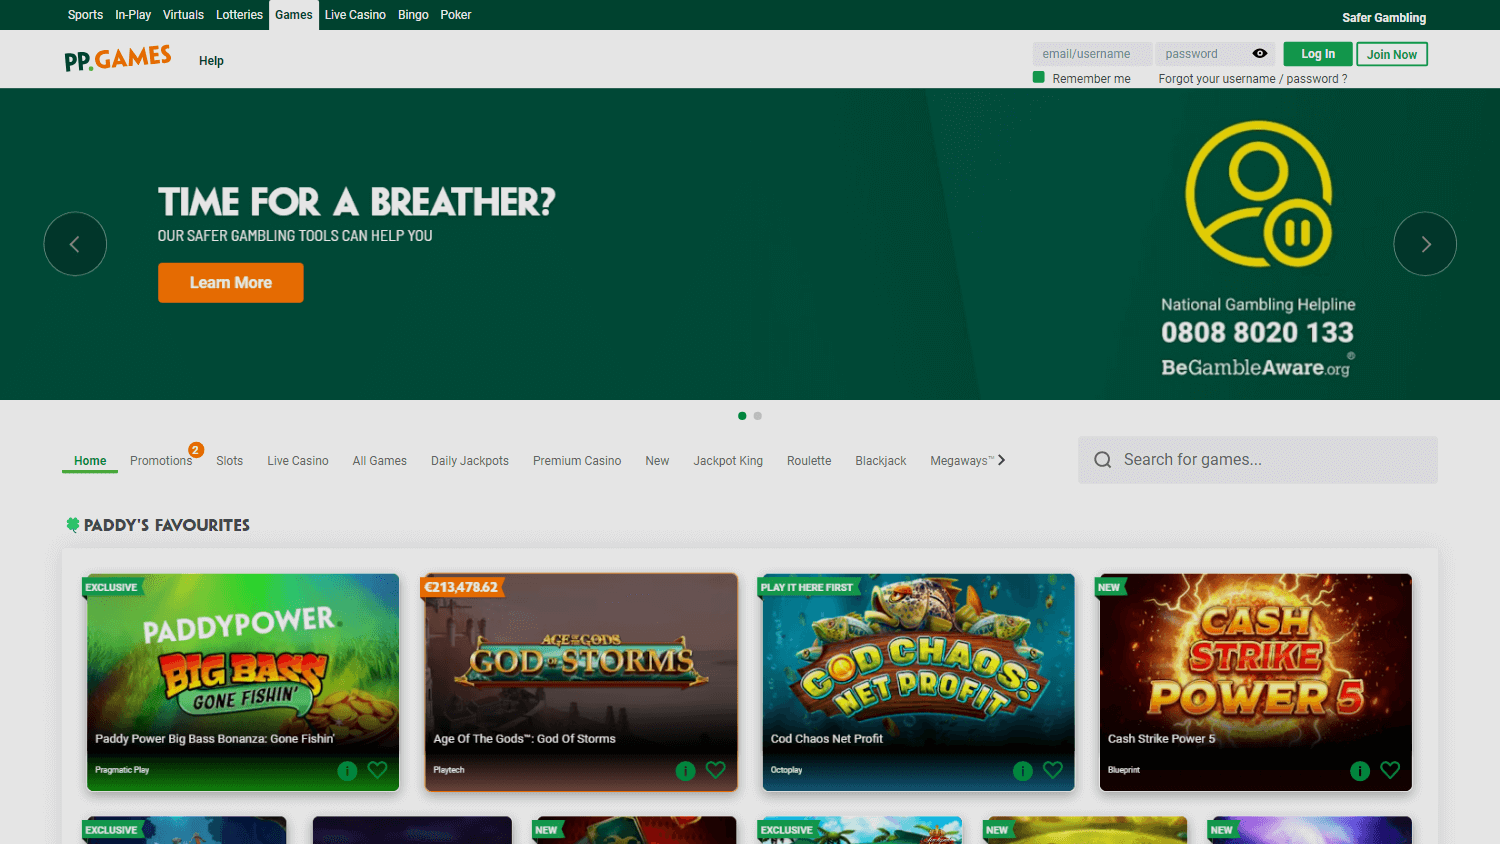Open the Promotions tab
Screen dimensions: 1500x844
pos(161,461)
